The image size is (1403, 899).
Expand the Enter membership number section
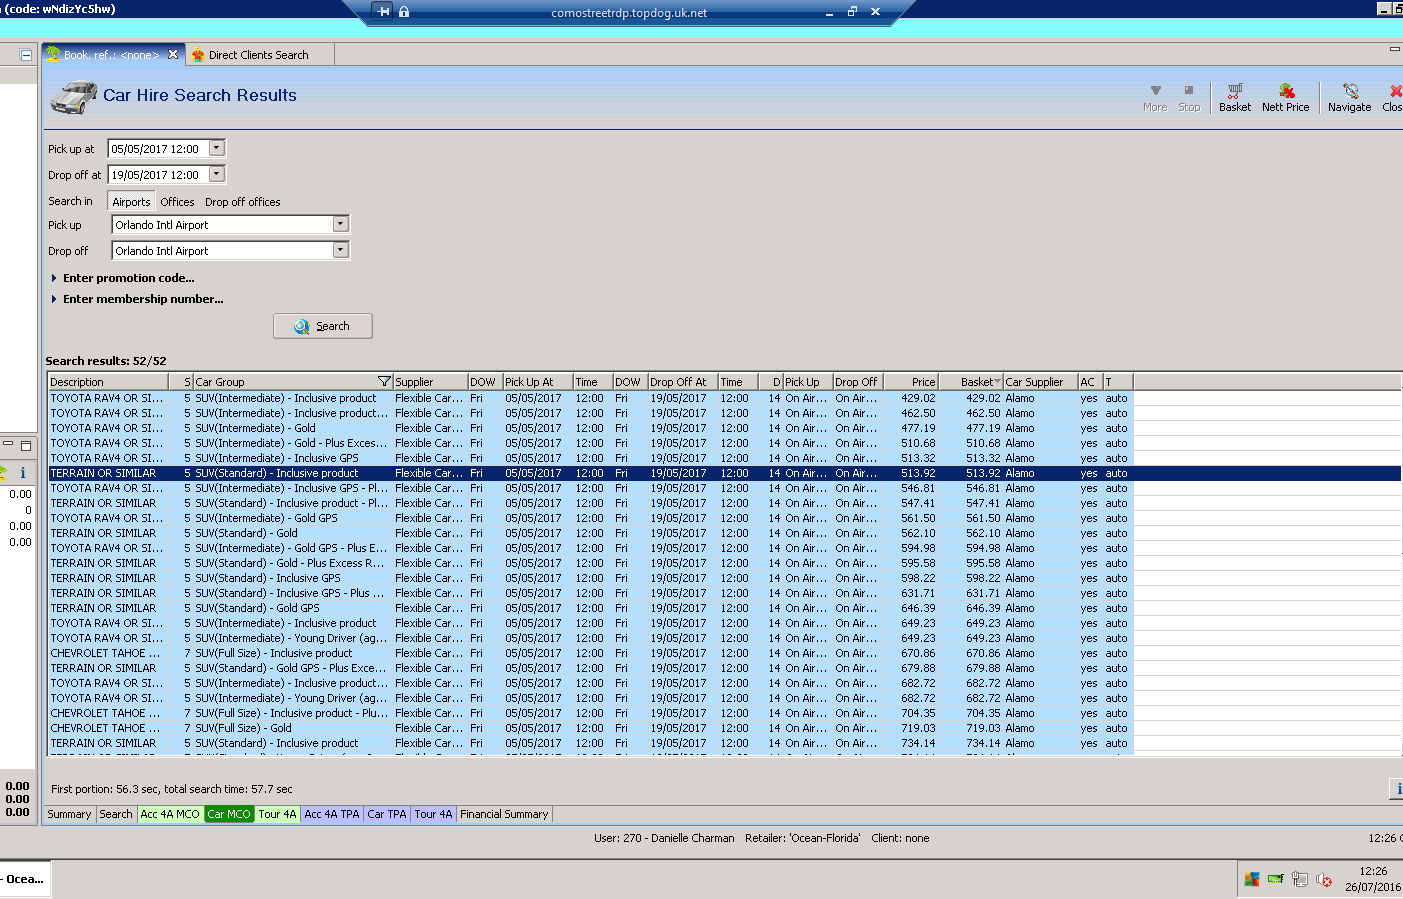click(142, 299)
